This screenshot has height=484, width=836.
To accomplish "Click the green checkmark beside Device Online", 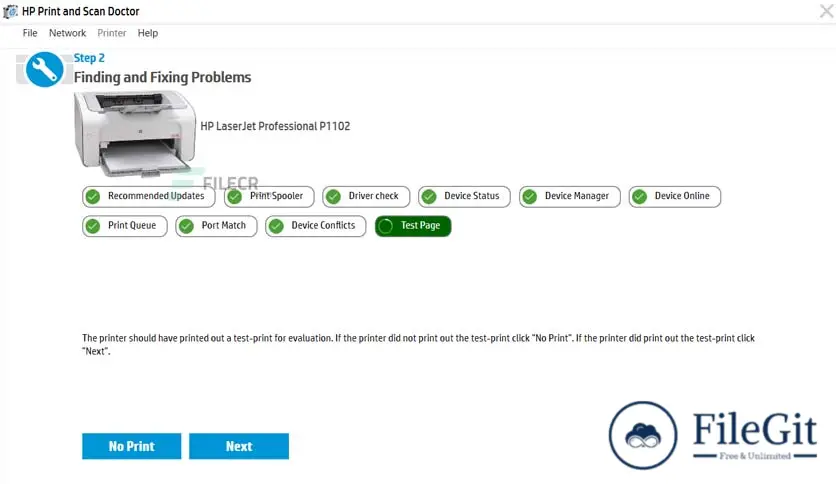I will (x=640, y=196).
